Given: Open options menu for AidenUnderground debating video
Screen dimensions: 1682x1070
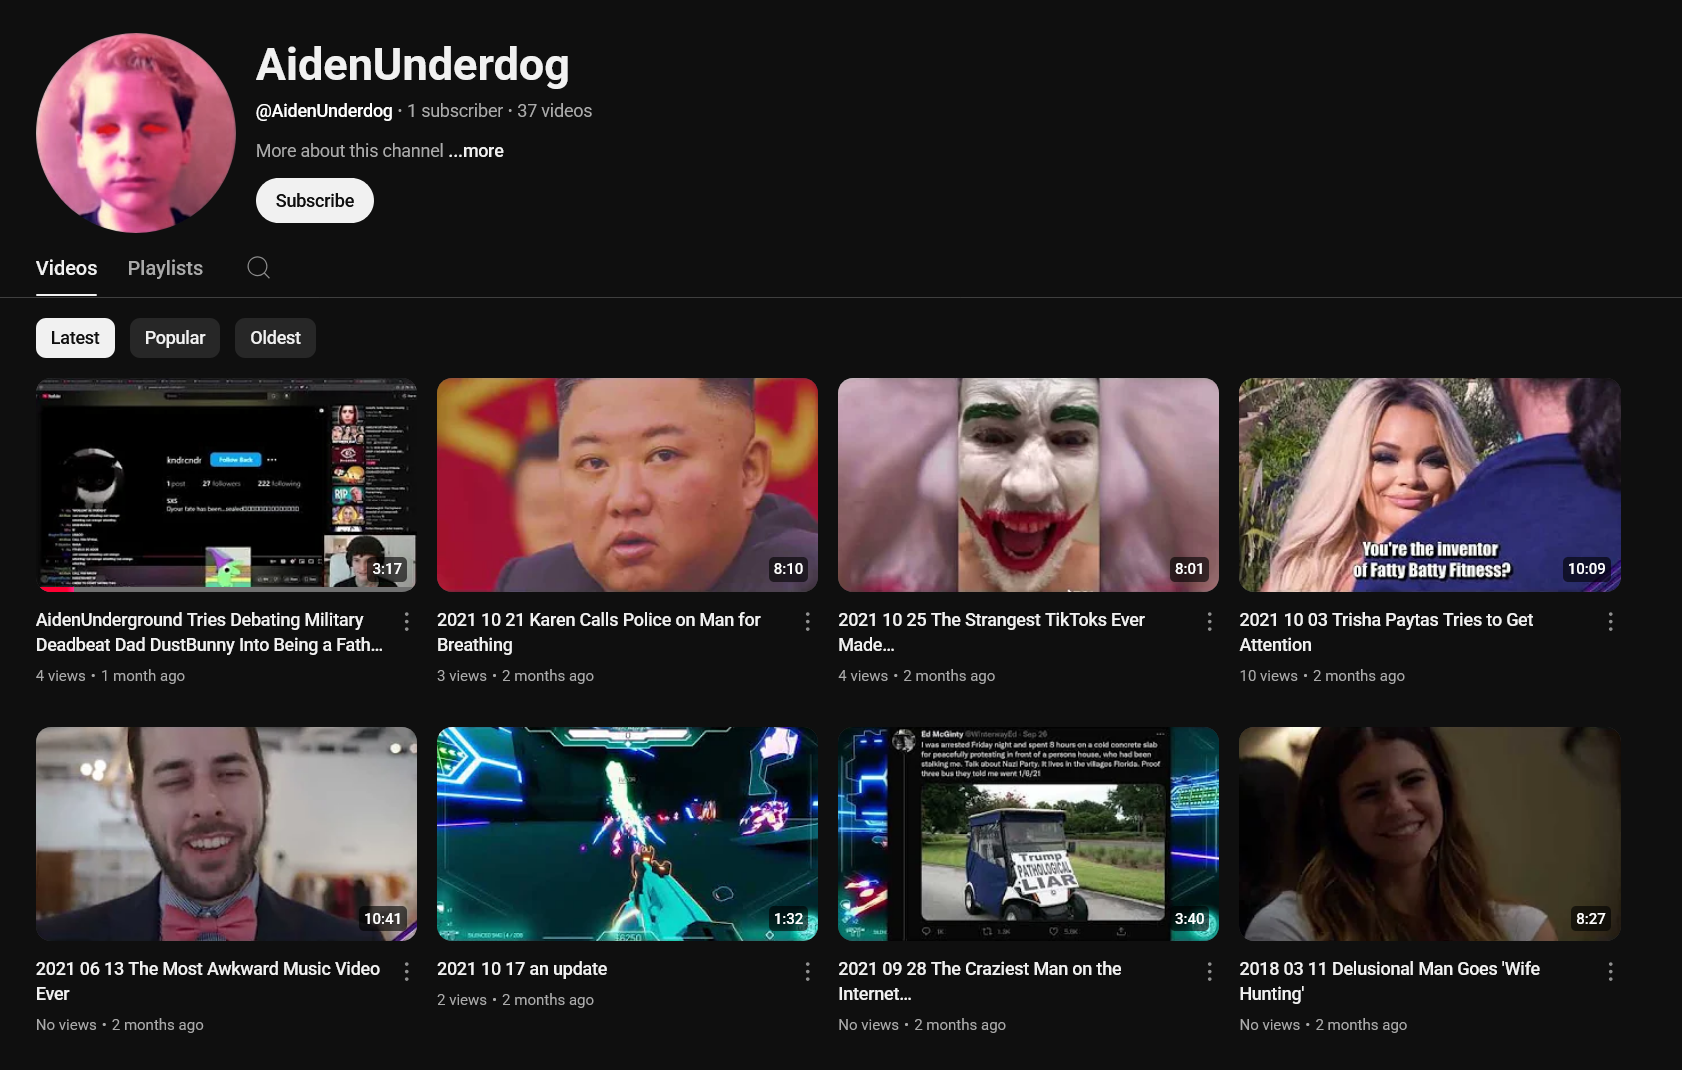Looking at the screenshot, I should point(406,622).
